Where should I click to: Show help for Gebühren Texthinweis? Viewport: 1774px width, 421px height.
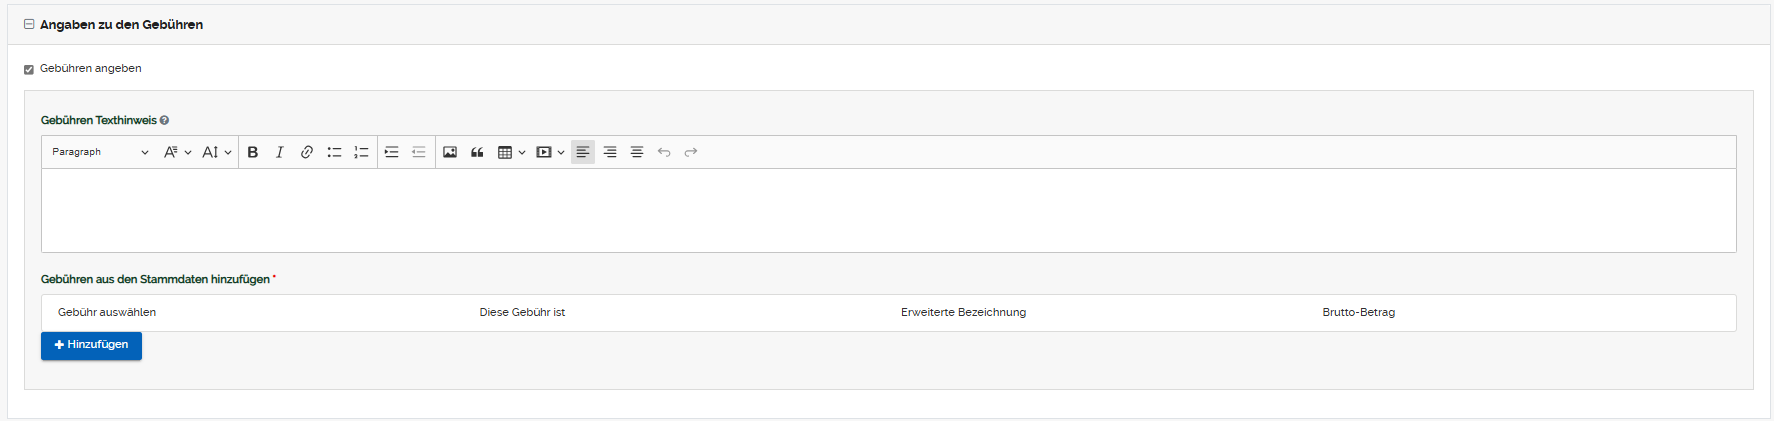point(164,120)
